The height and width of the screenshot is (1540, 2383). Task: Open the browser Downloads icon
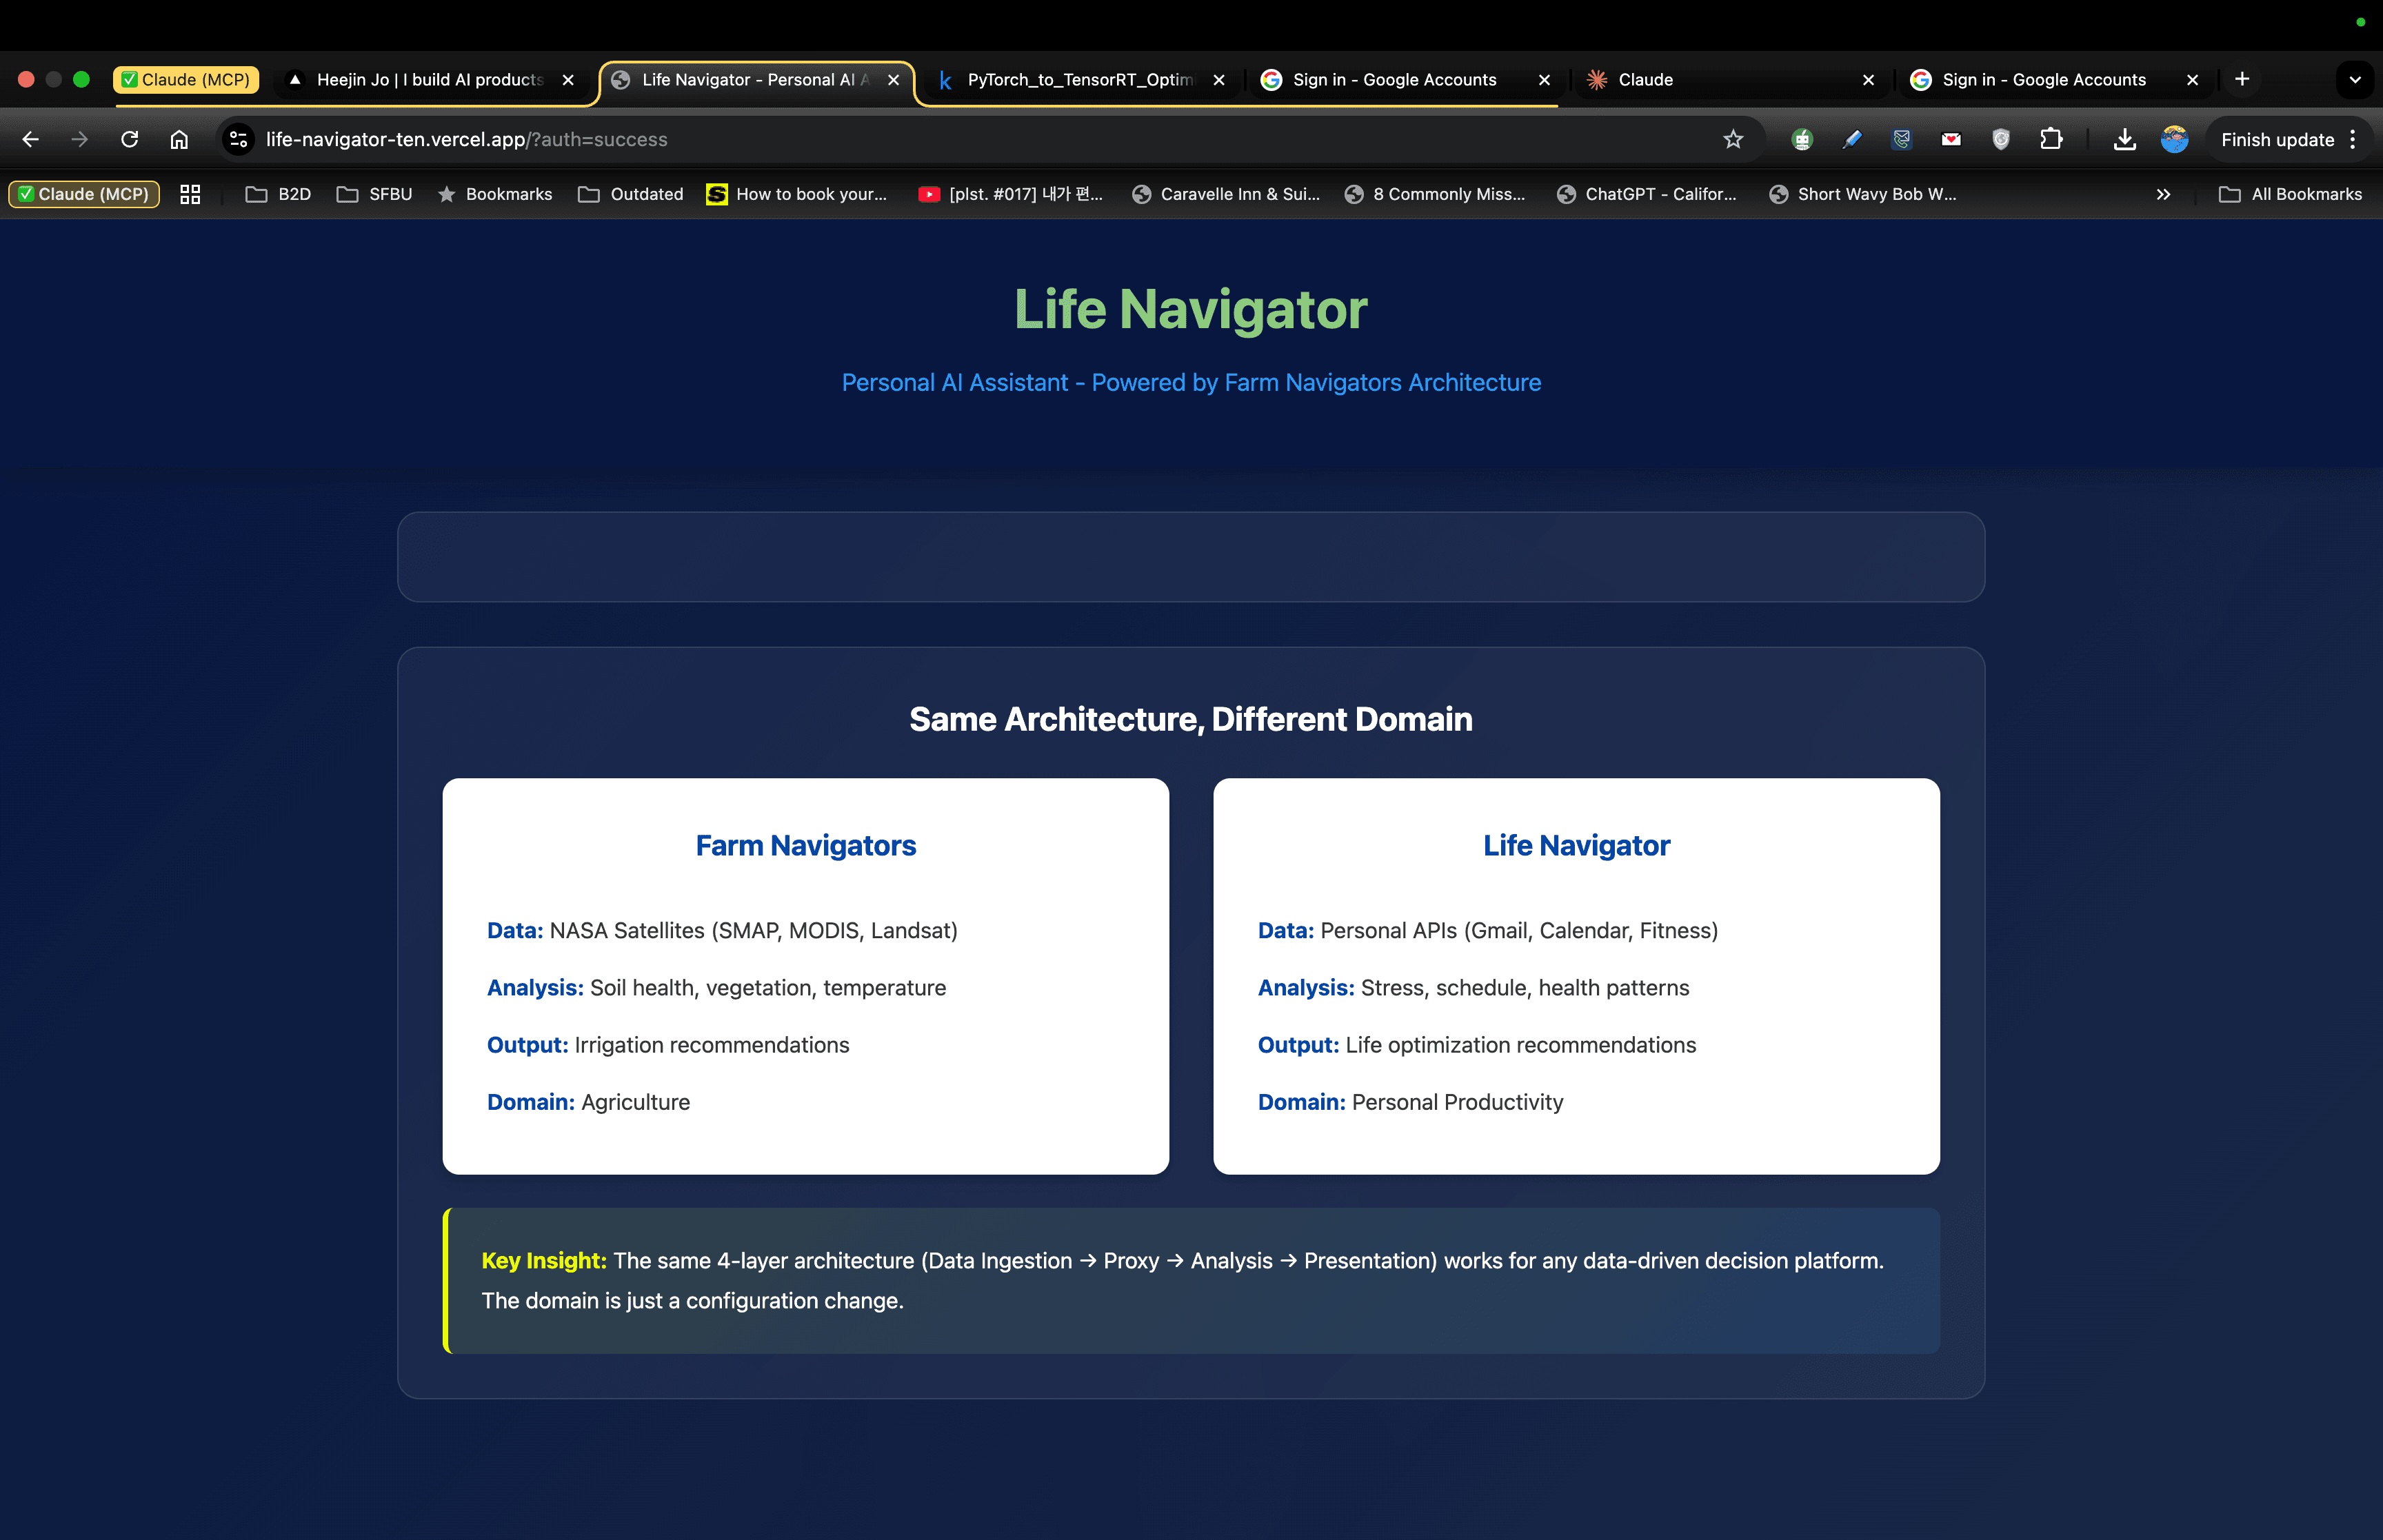pyautogui.click(x=2124, y=139)
